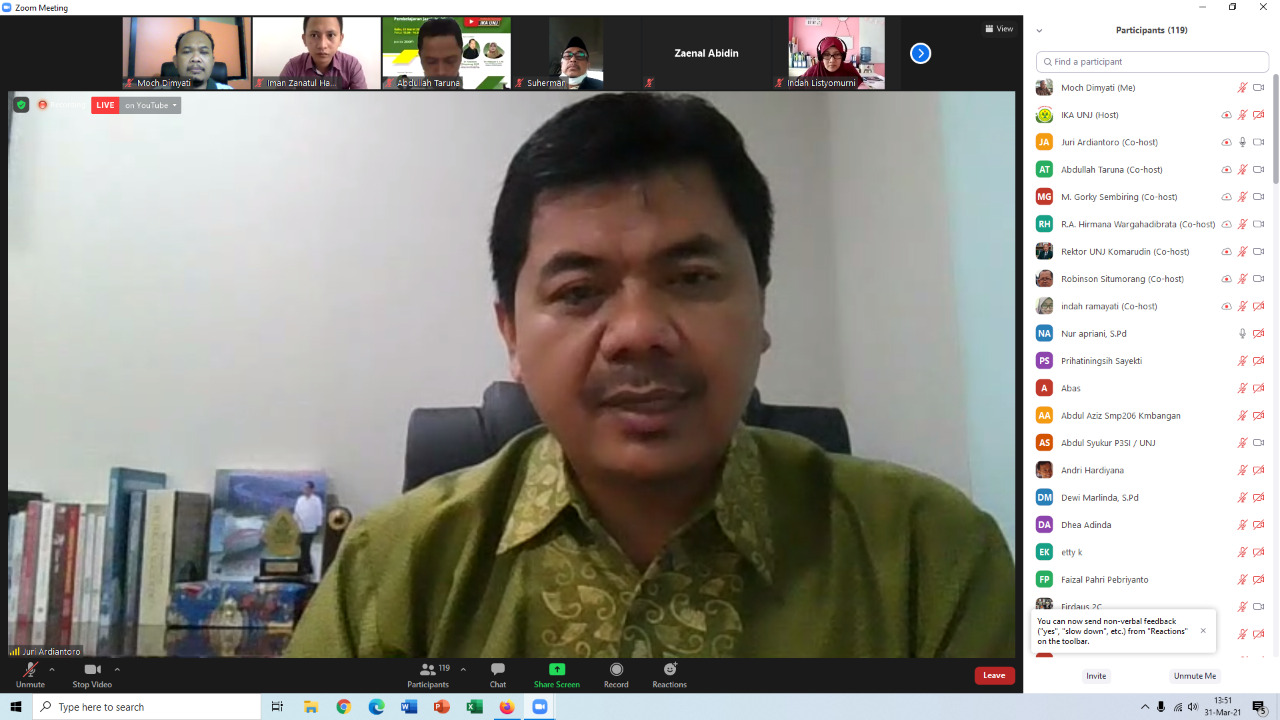
Task: Collapse the Participants panel chevron
Action: (x=1039, y=30)
